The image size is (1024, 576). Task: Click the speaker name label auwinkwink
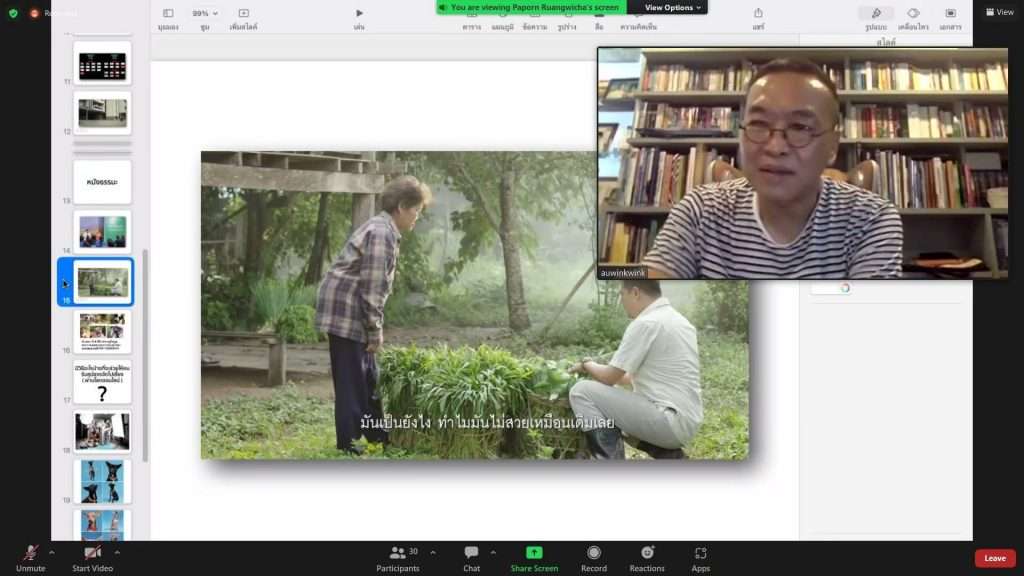622,273
